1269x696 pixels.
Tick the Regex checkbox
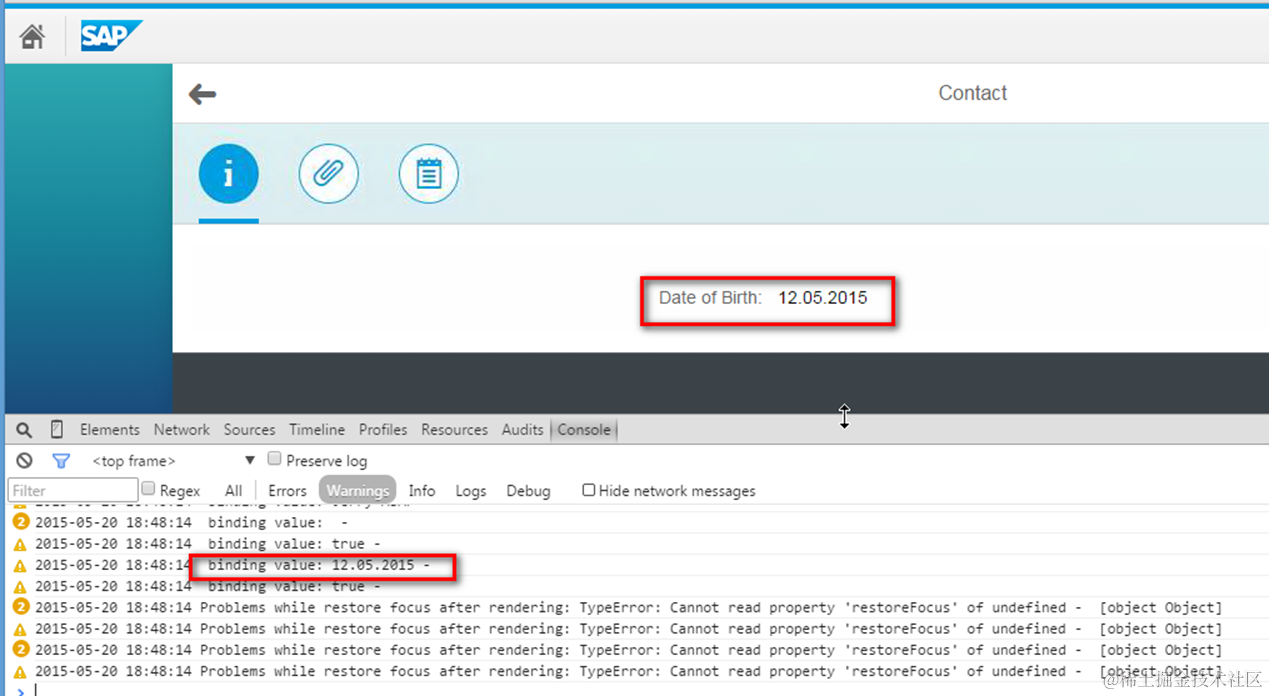click(x=148, y=489)
